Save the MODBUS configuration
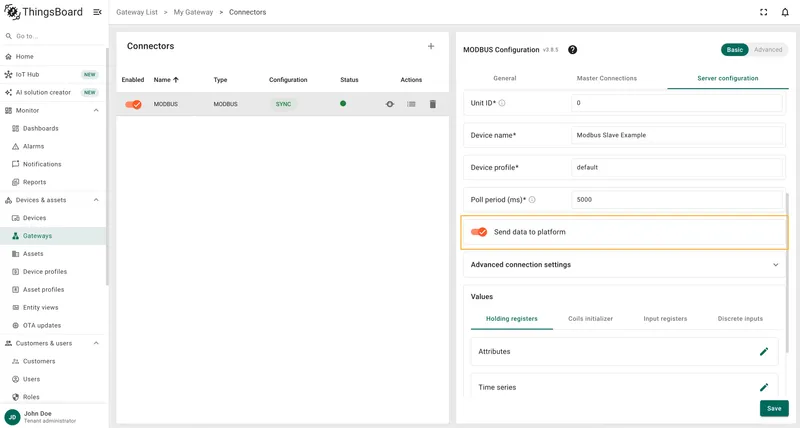Viewport: 800px width, 428px height. pyautogui.click(x=774, y=409)
